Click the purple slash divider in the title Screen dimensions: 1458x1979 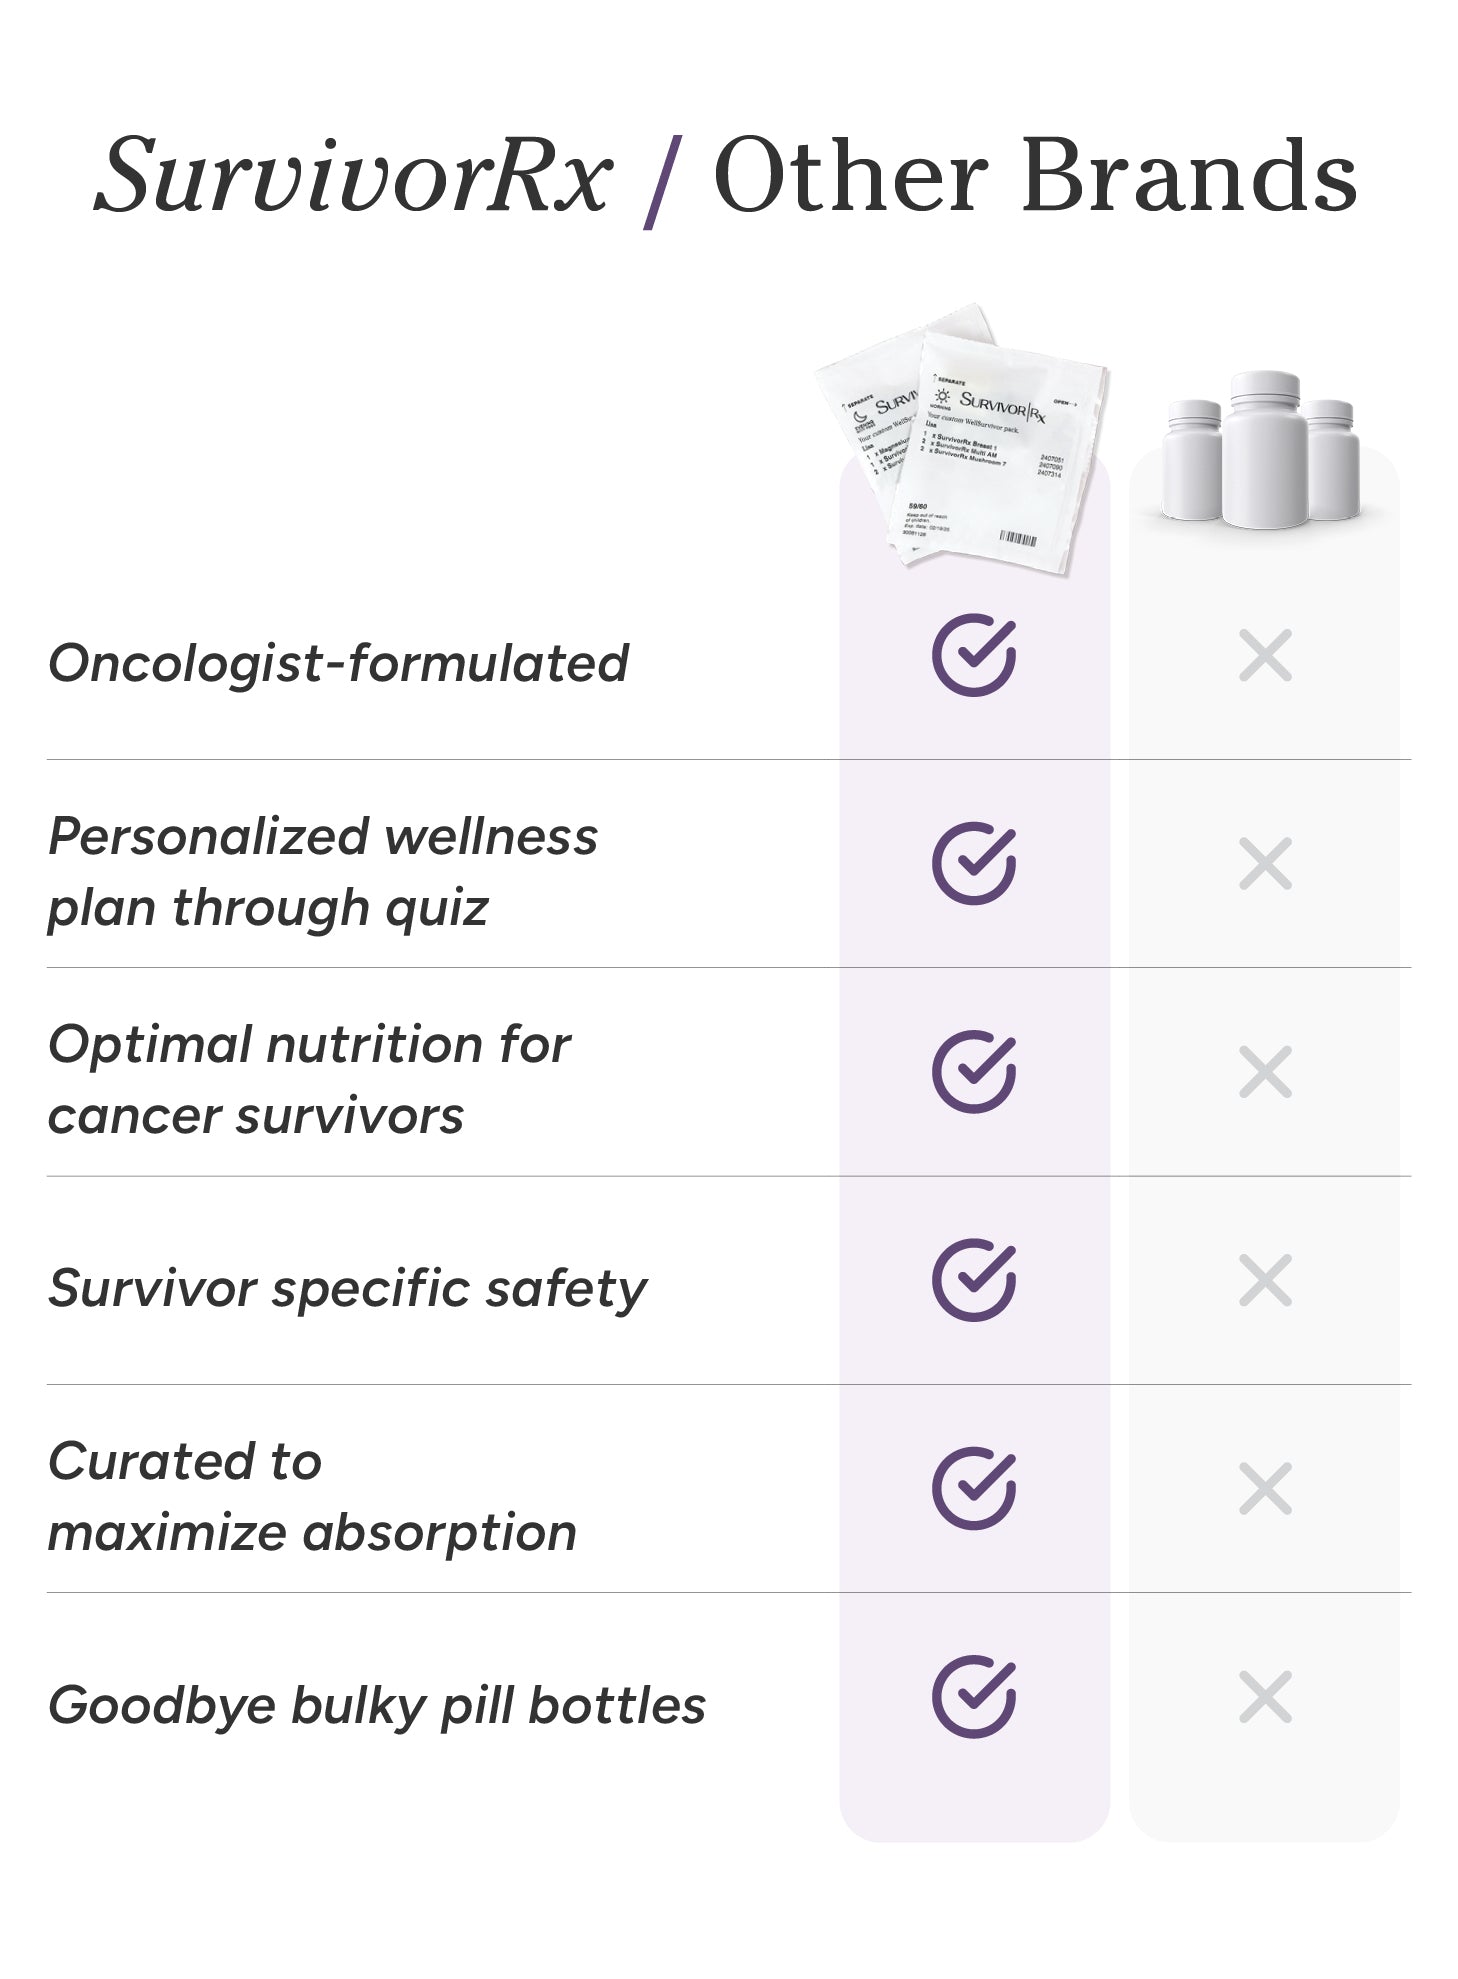coord(661,180)
